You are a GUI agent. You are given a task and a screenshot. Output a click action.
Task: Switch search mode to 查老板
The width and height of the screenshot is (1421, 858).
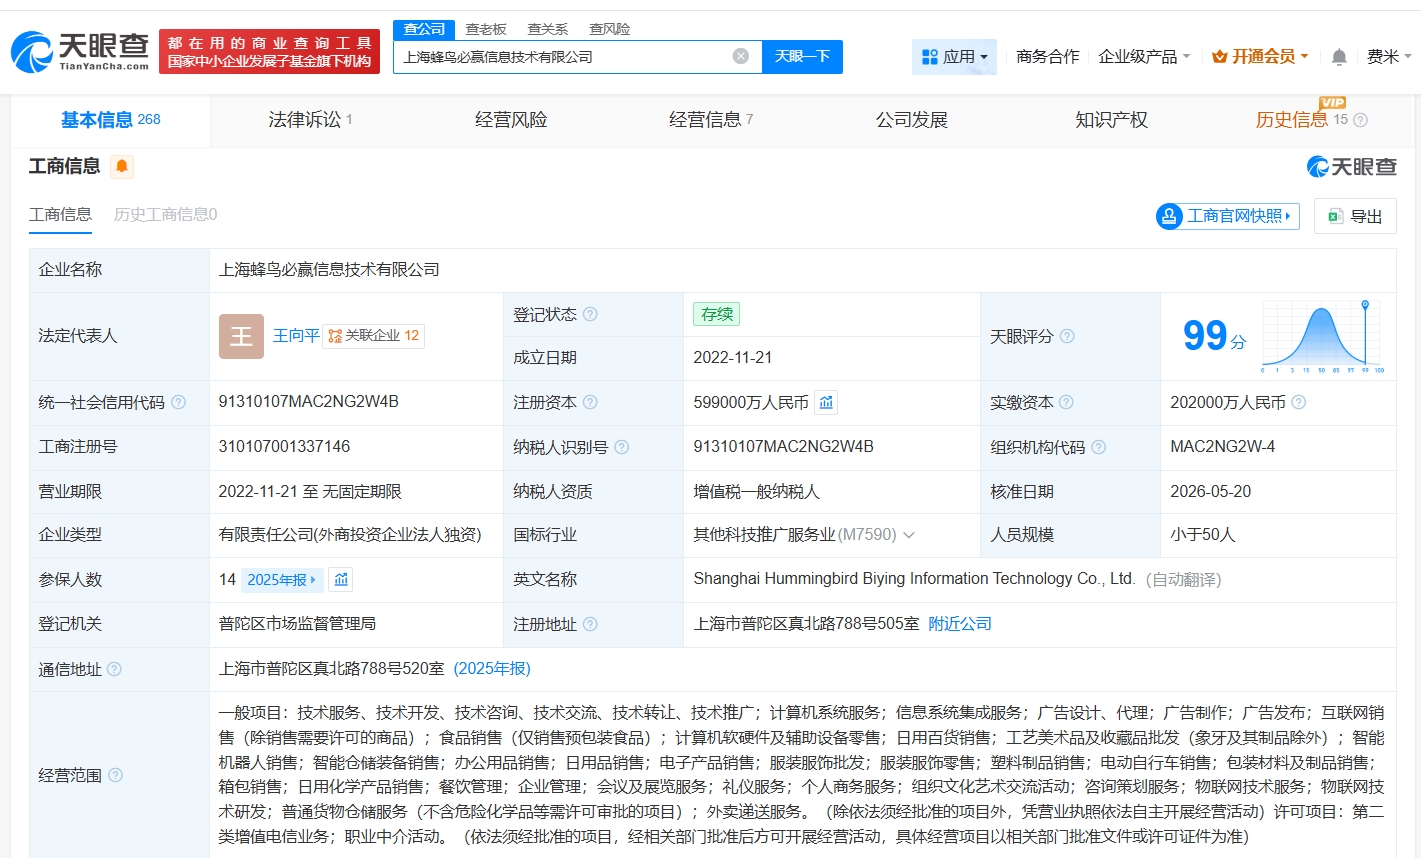486,29
